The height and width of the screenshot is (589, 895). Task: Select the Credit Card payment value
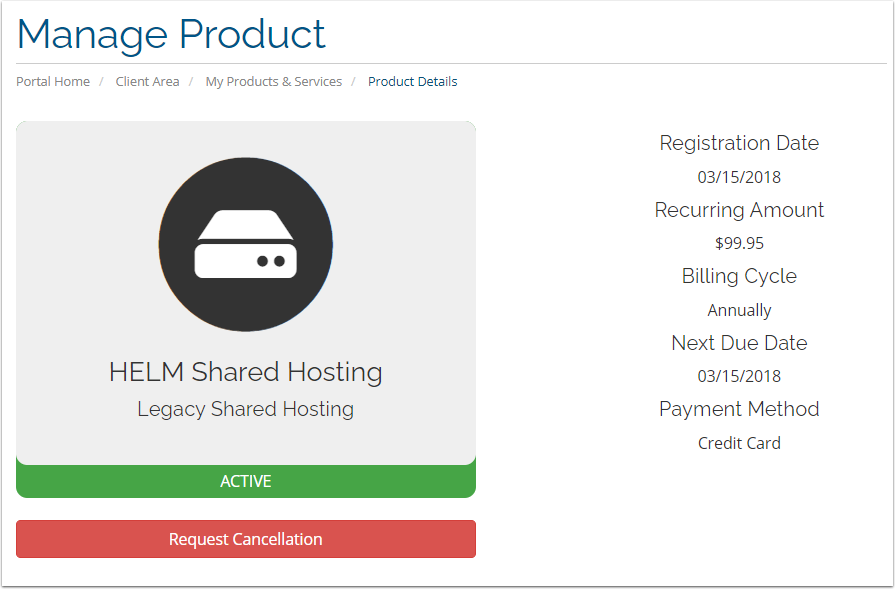739,443
